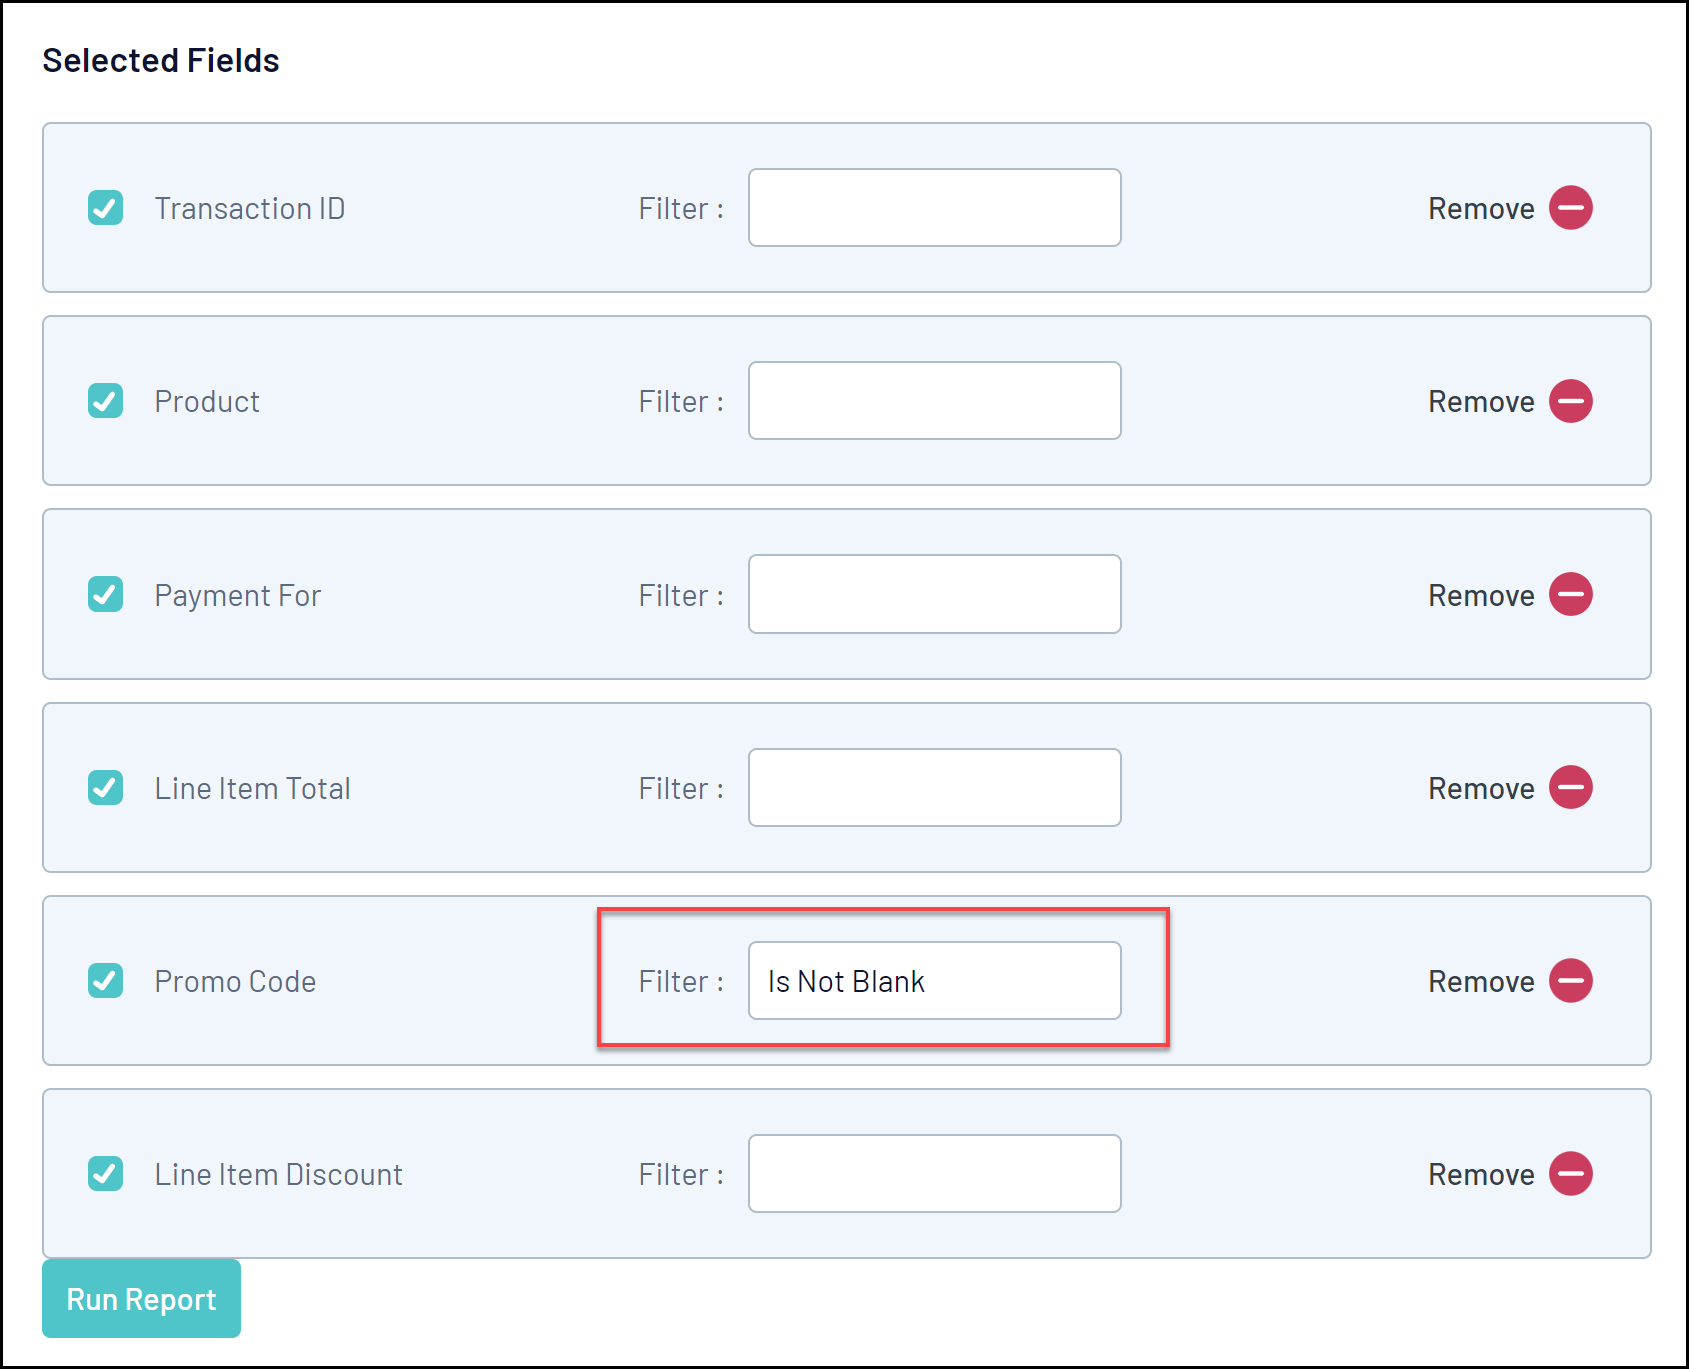1689x1369 pixels.
Task: Click Remove text for Line Item Discount
Action: pyautogui.click(x=1480, y=1174)
